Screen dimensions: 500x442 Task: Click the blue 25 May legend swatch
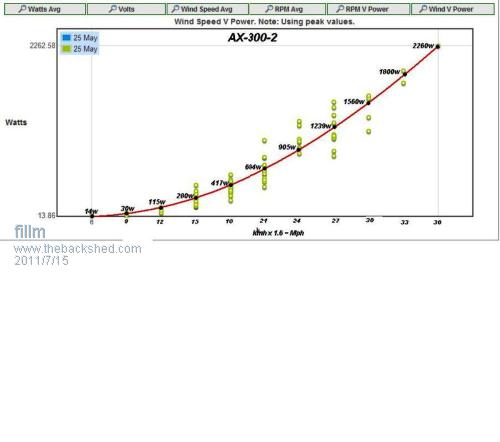click(x=66, y=37)
